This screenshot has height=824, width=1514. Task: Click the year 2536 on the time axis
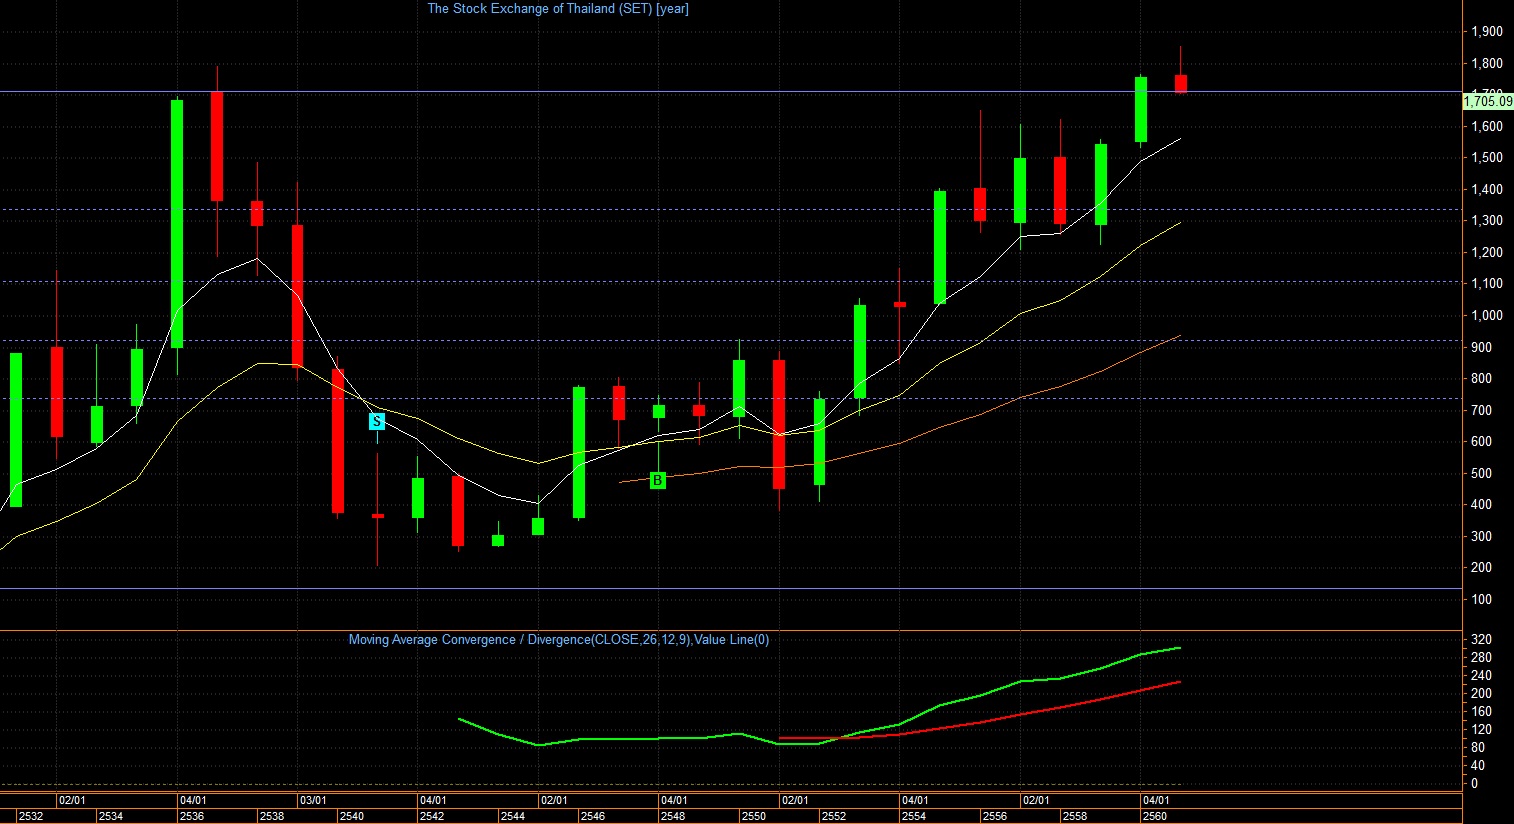click(x=191, y=816)
